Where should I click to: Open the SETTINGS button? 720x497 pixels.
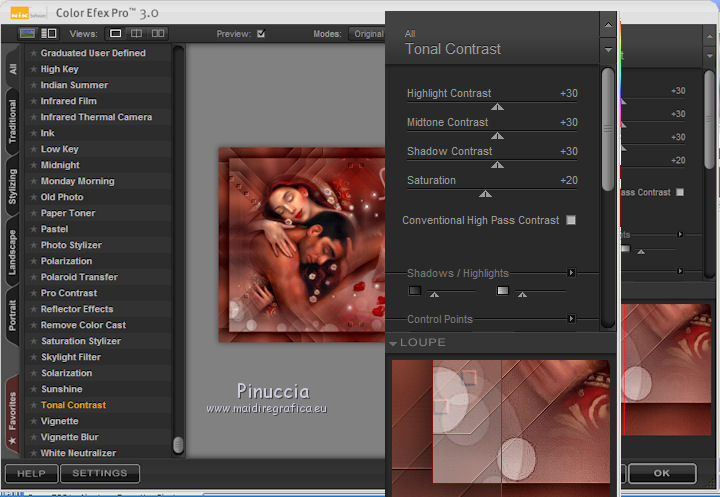click(100, 473)
